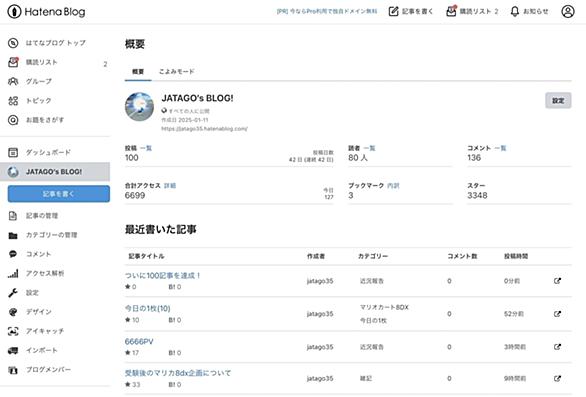Click the 購読リスト sidebar envelope icon
This screenshot has width=586, height=397.
click(x=13, y=62)
